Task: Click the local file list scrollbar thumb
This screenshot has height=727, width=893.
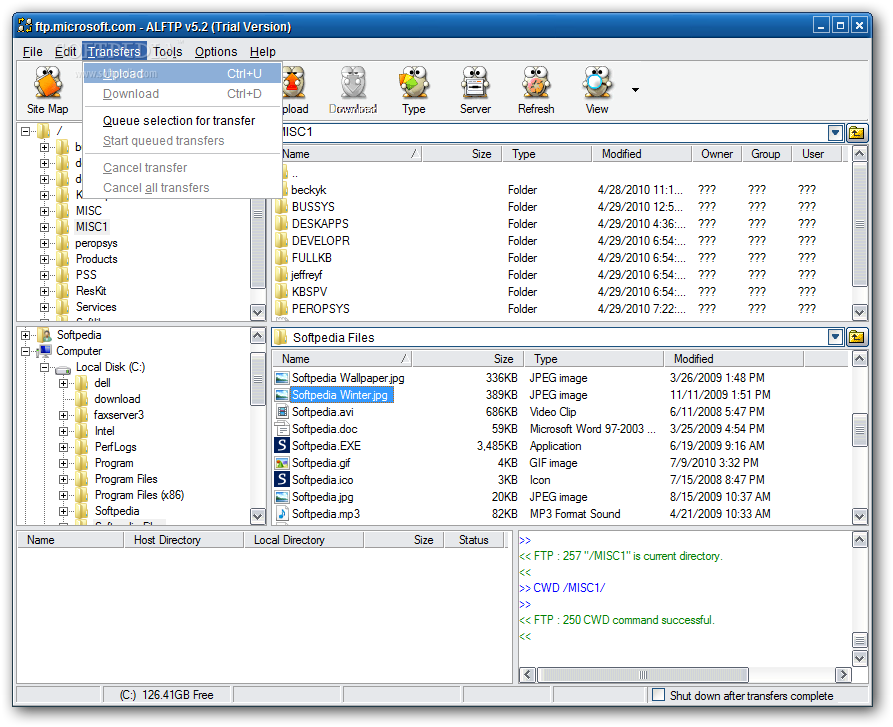Action: tap(859, 430)
